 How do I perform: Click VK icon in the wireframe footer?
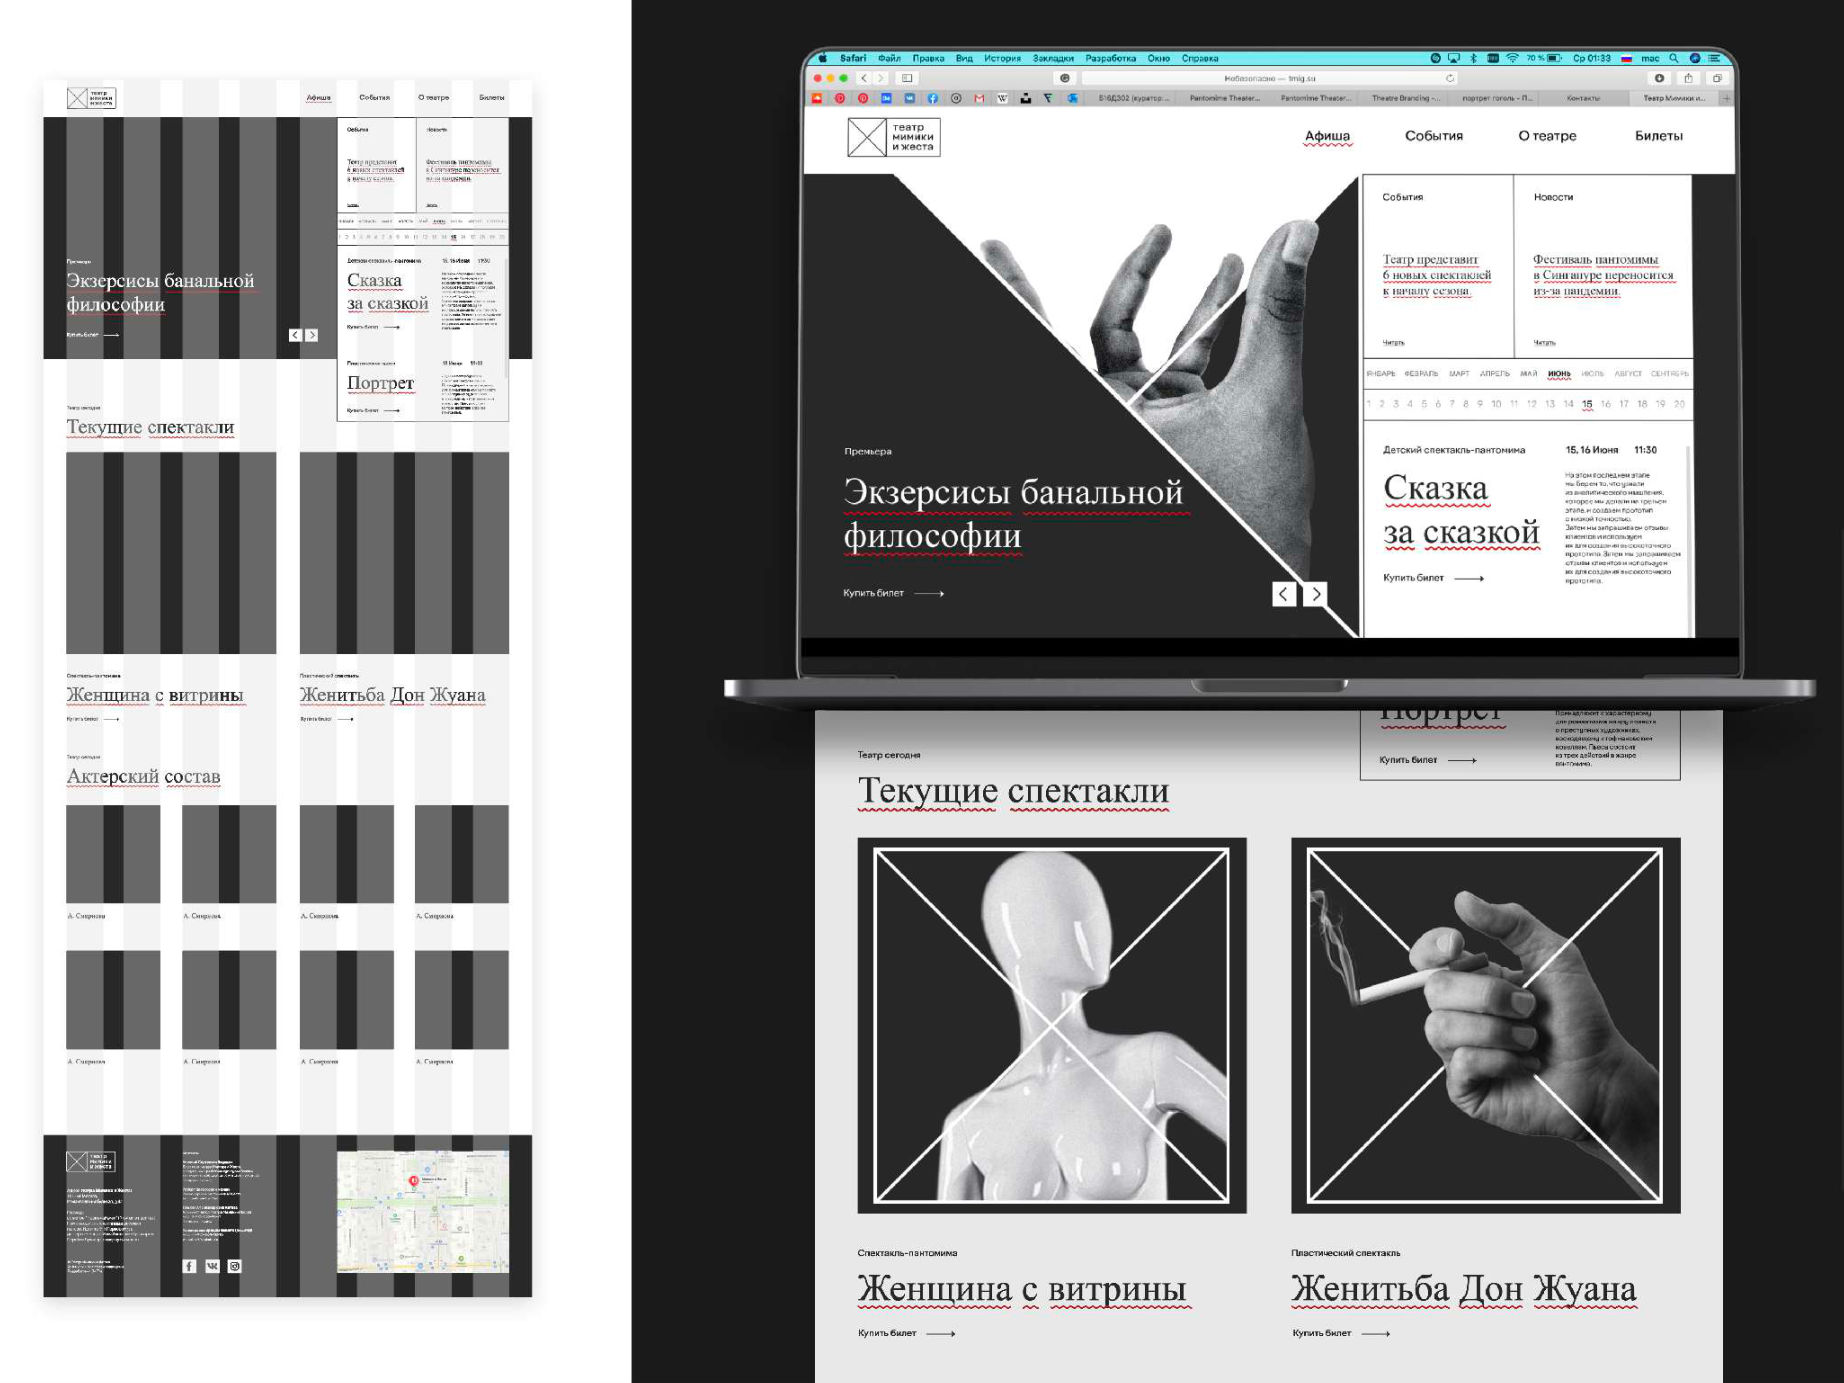click(x=212, y=1266)
